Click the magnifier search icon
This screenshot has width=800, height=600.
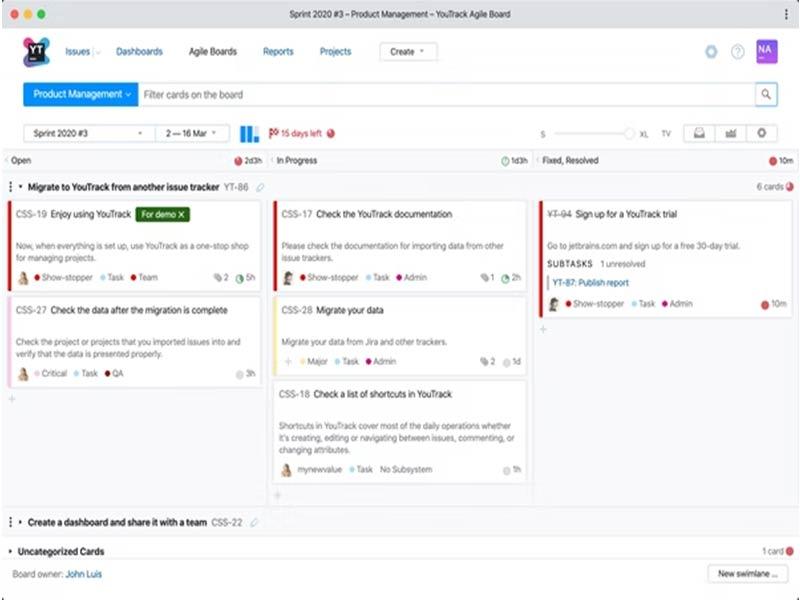point(766,94)
